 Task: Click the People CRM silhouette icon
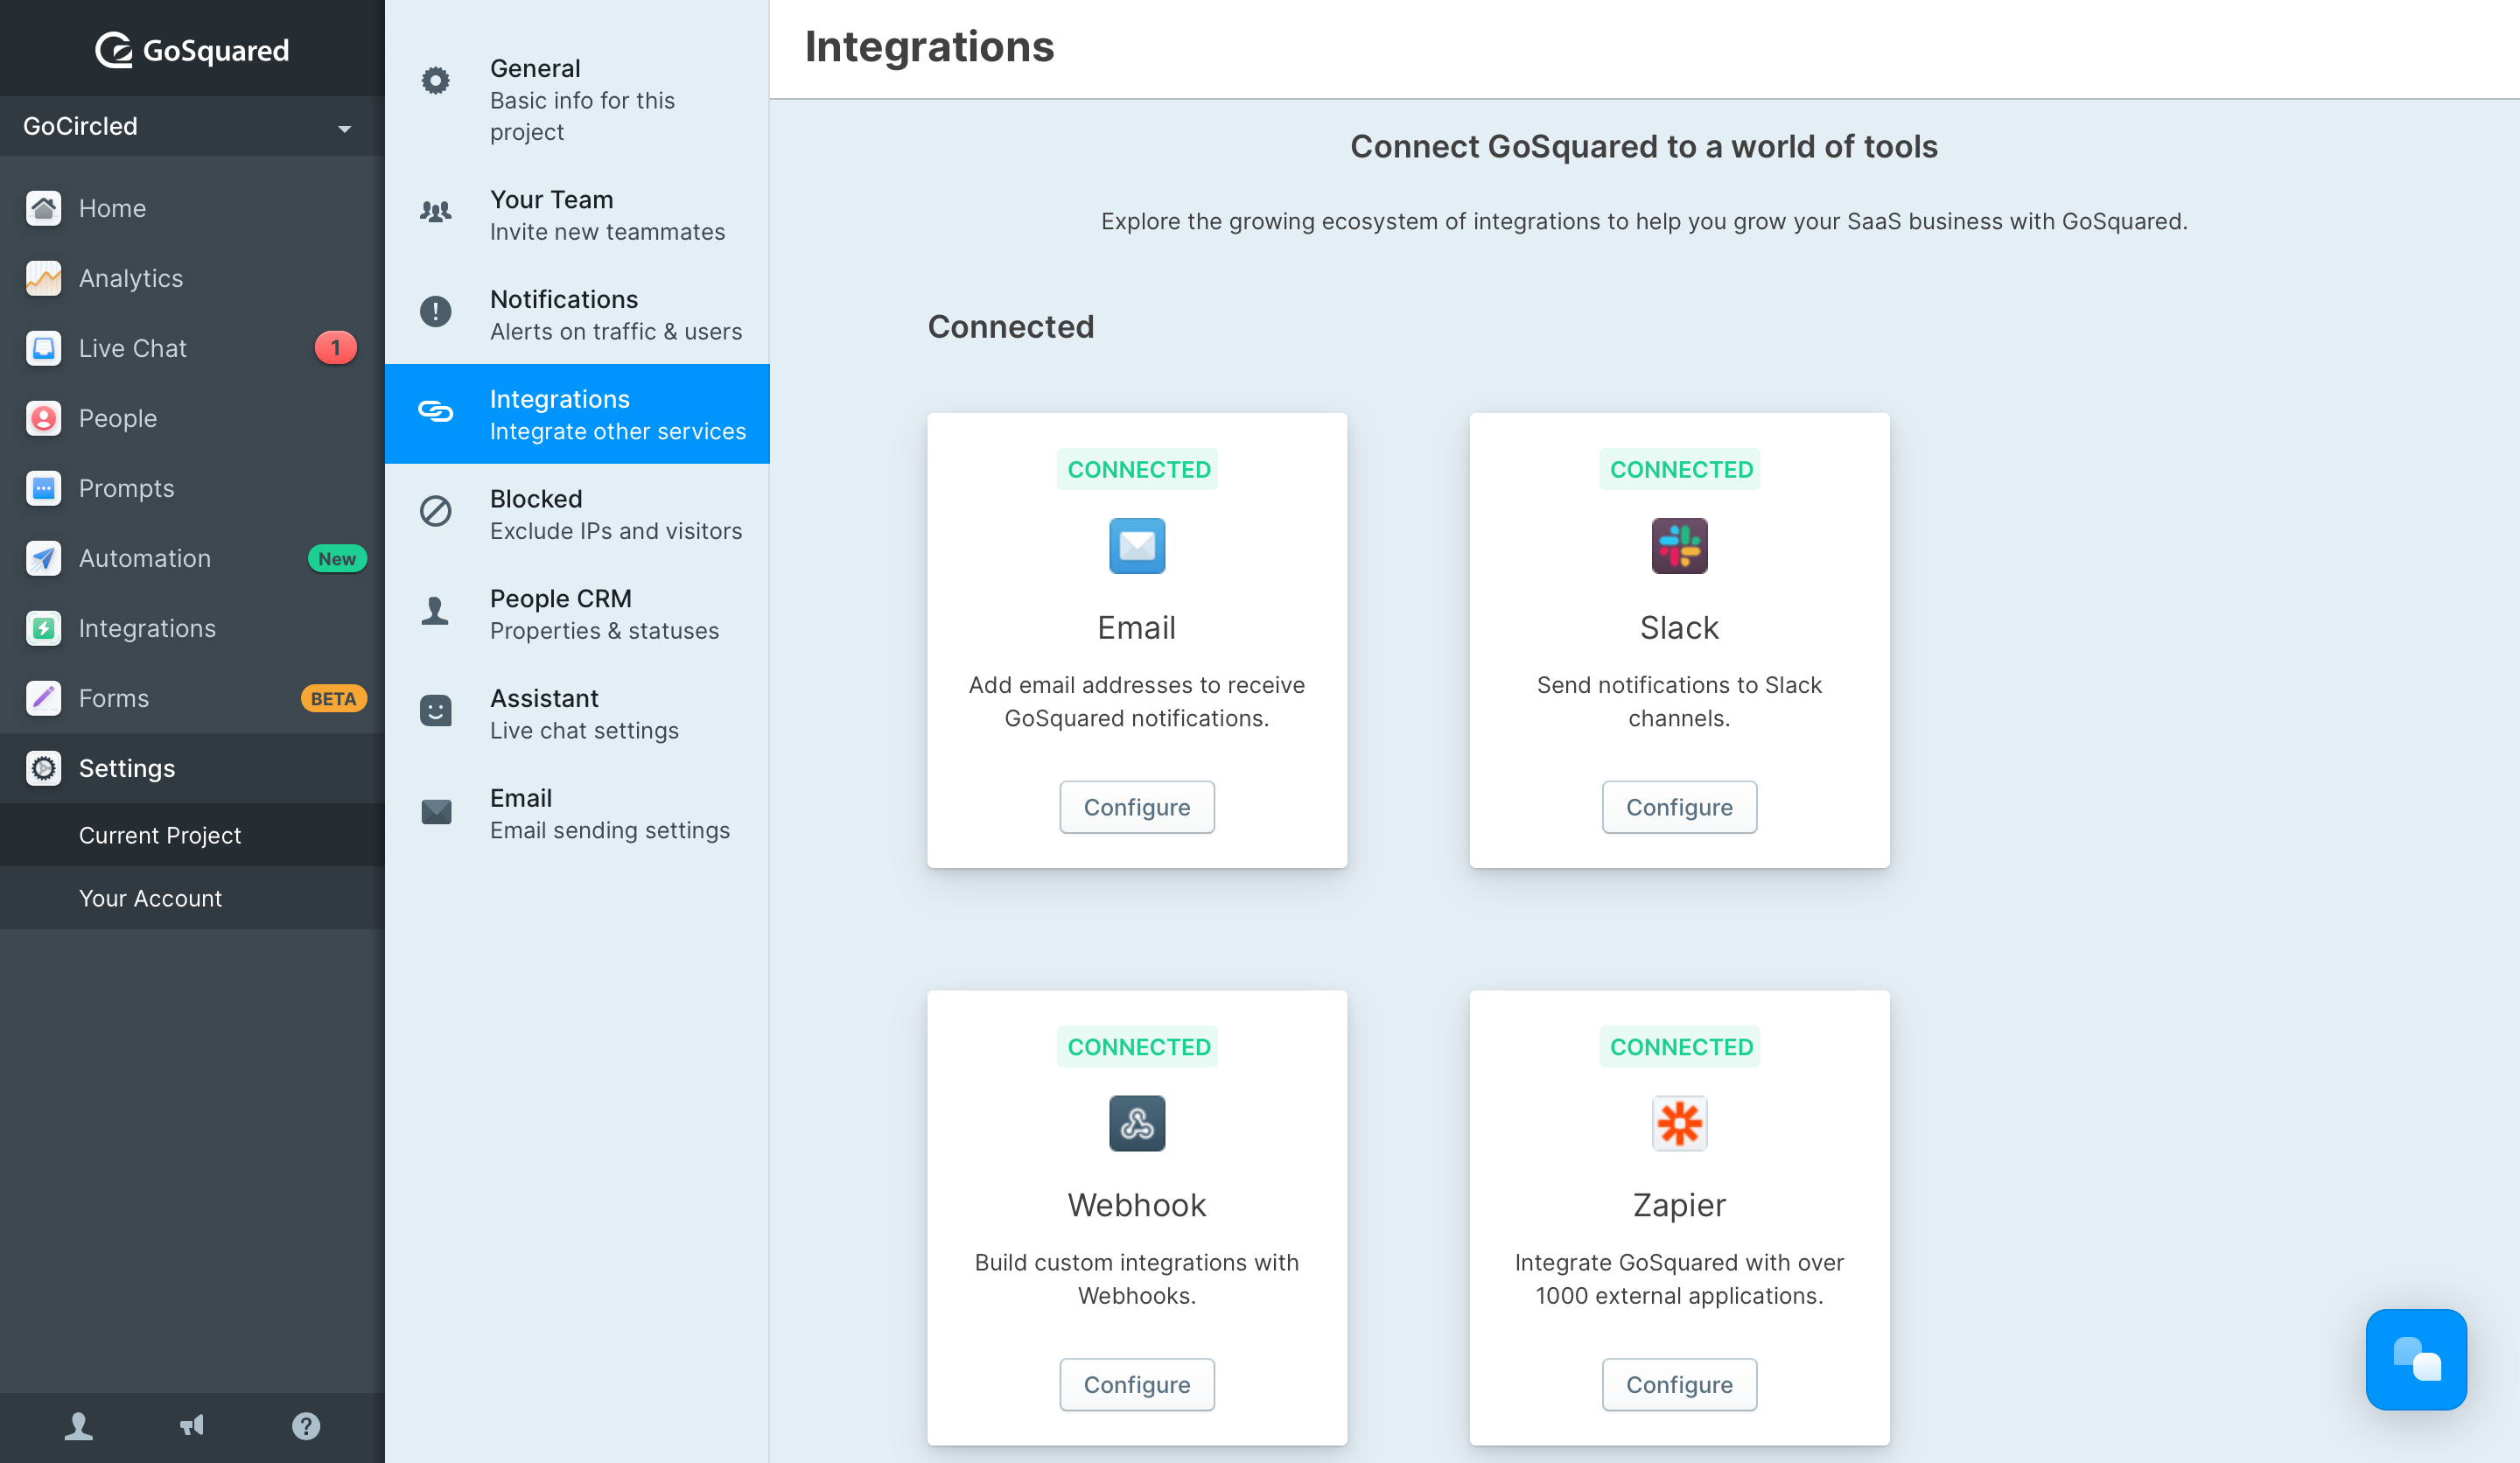point(435,610)
